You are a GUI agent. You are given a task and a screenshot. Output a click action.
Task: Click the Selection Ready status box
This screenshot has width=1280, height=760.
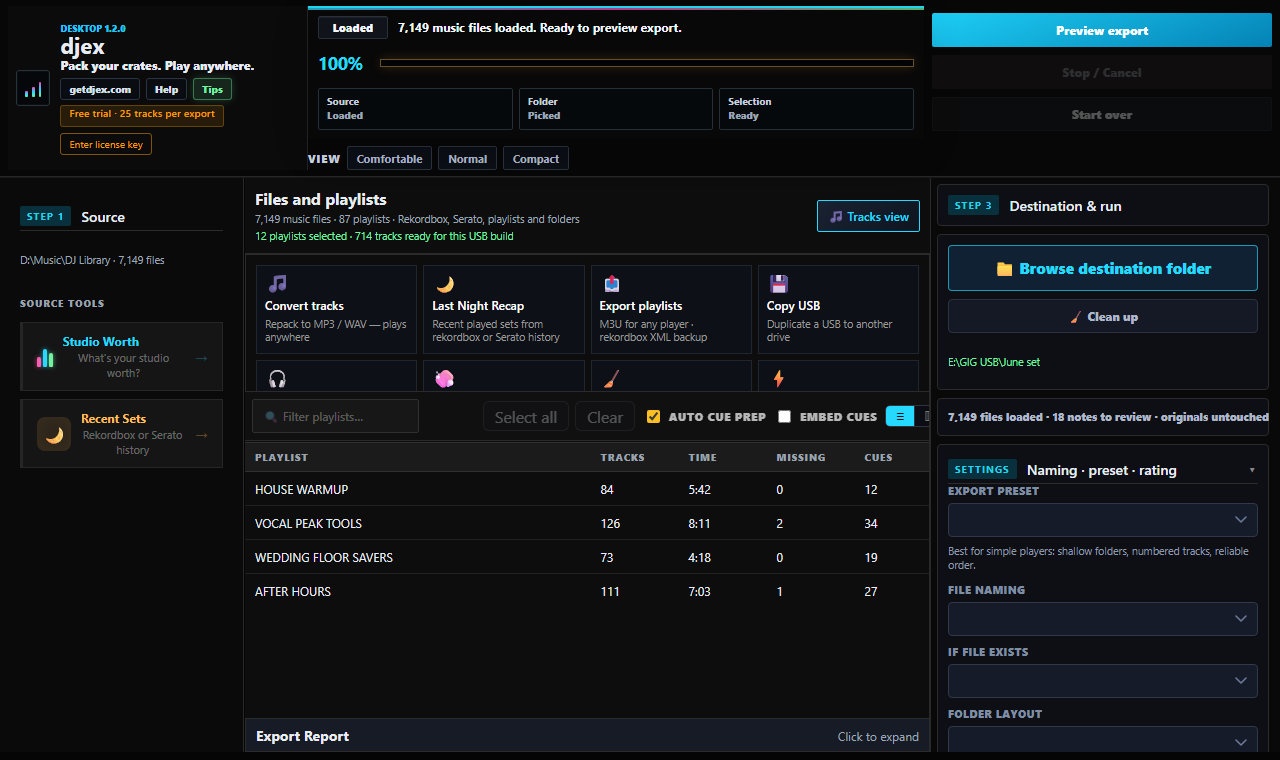tap(816, 109)
